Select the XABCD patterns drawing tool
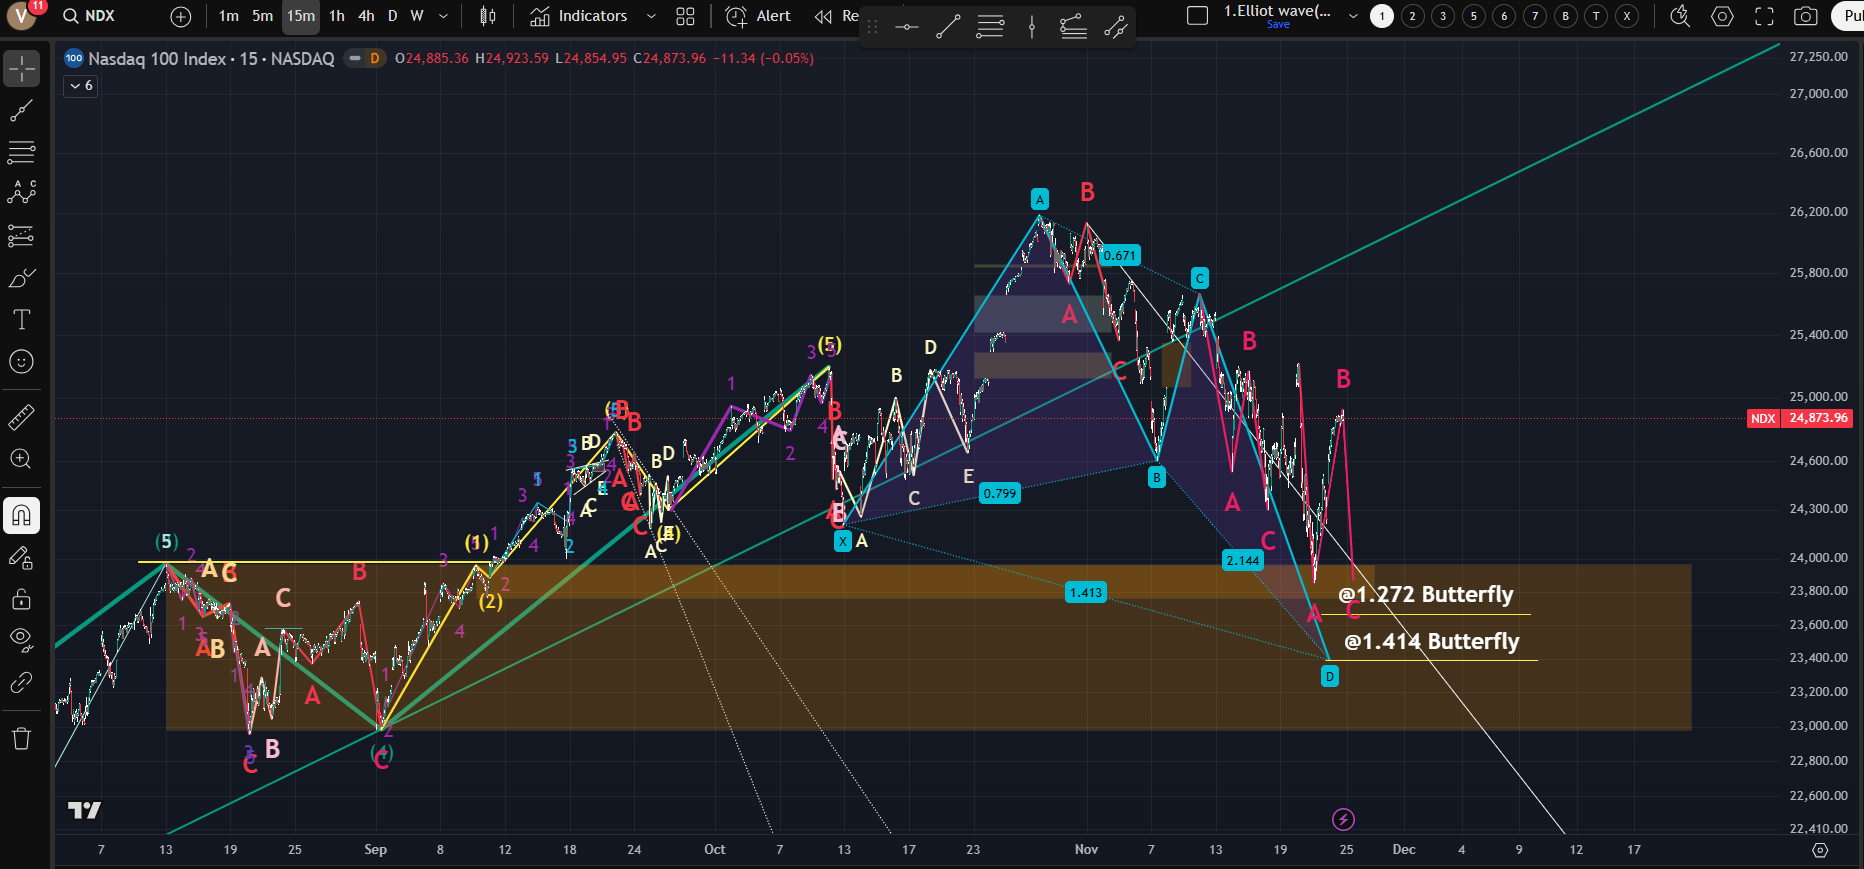This screenshot has width=1864, height=869. click(x=21, y=193)
